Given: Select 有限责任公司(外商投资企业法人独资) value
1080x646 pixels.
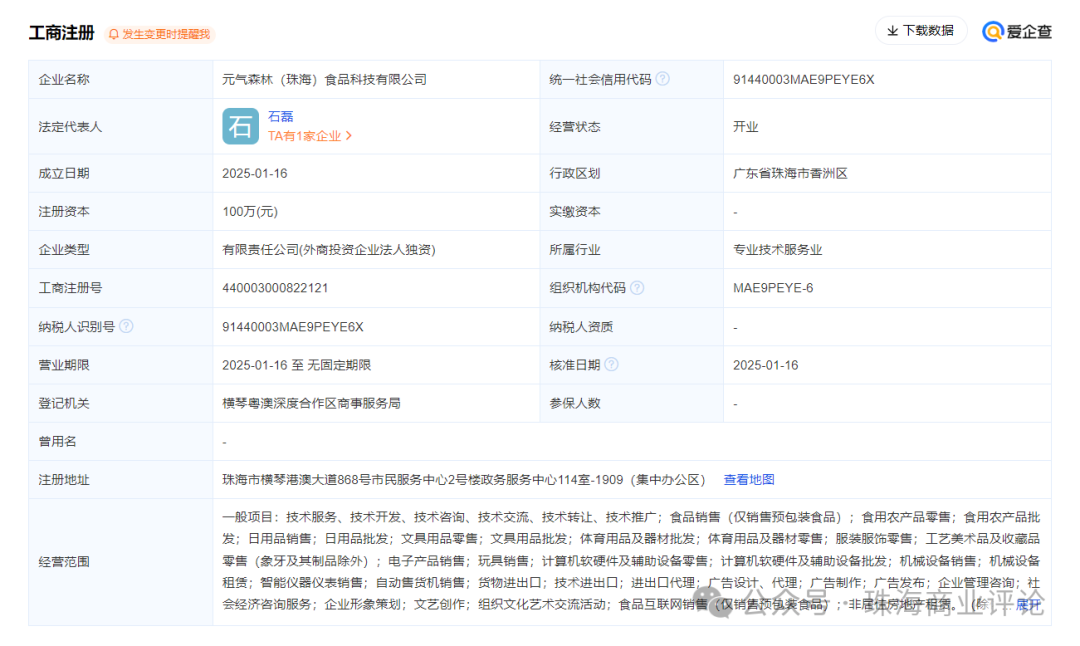Looking at the screenshot, I should click(329, 250).
